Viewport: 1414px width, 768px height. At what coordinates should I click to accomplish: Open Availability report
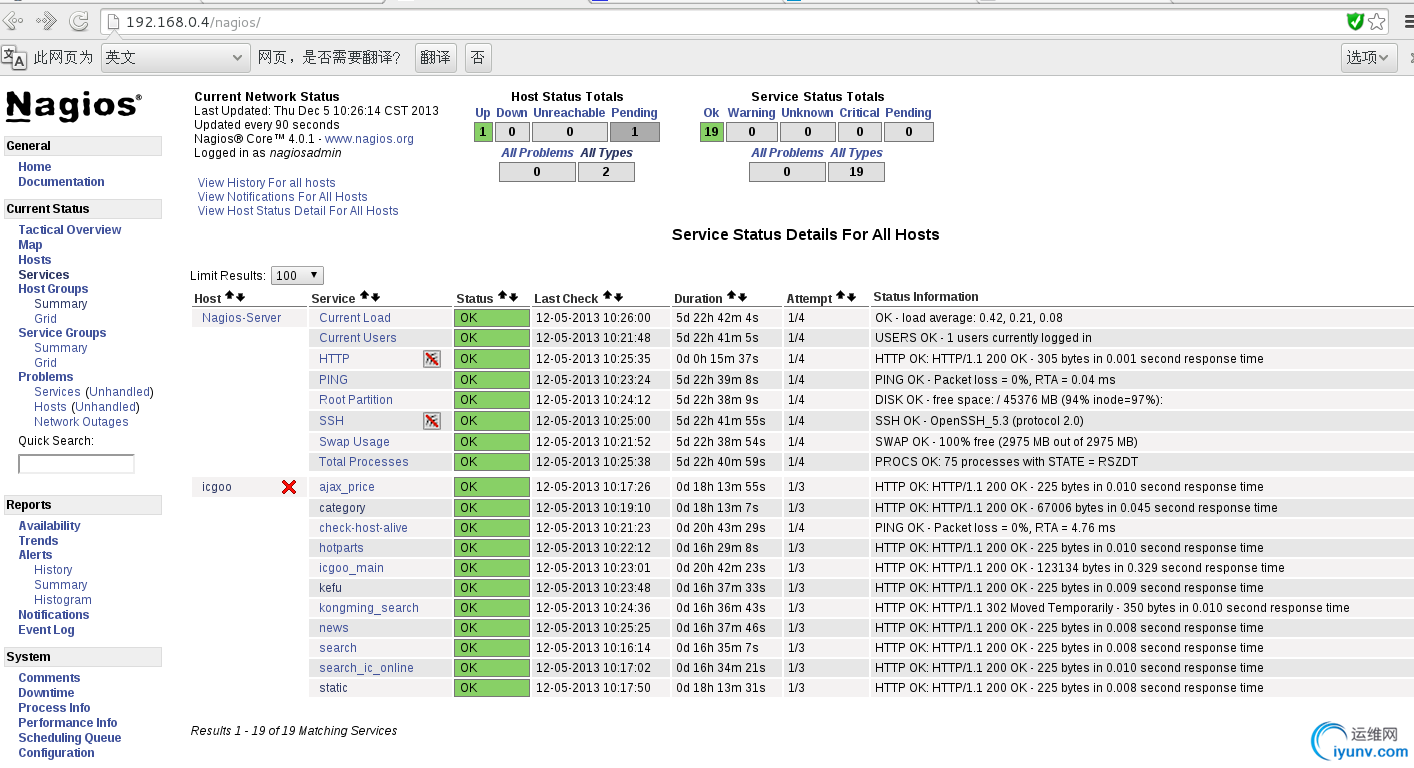[49, 526]
